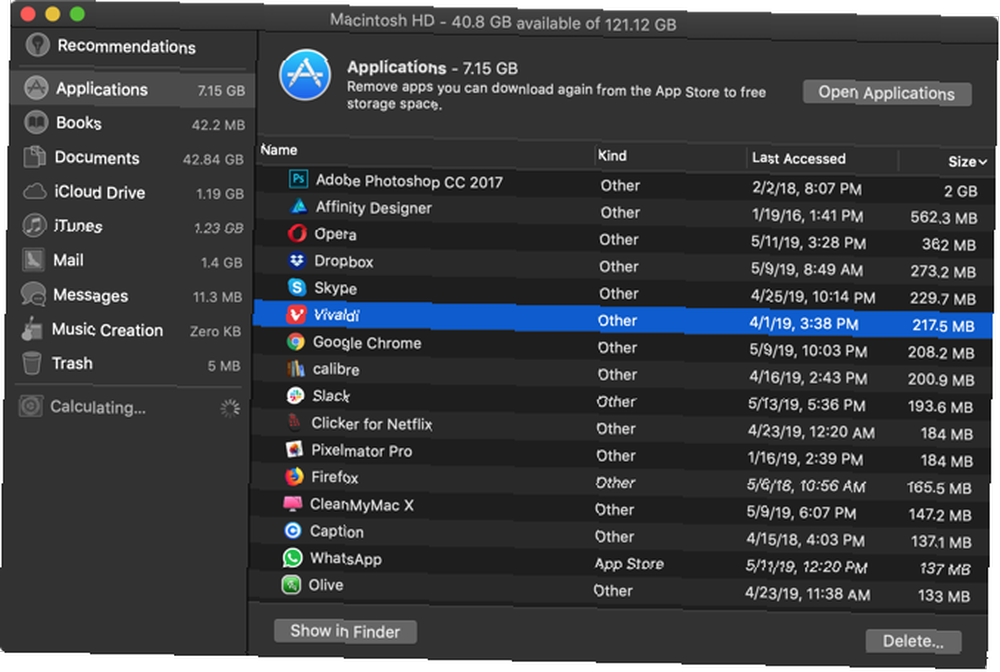Click the Pixelmator Pro app icon

pyautogui.click(x=294, y=449)
